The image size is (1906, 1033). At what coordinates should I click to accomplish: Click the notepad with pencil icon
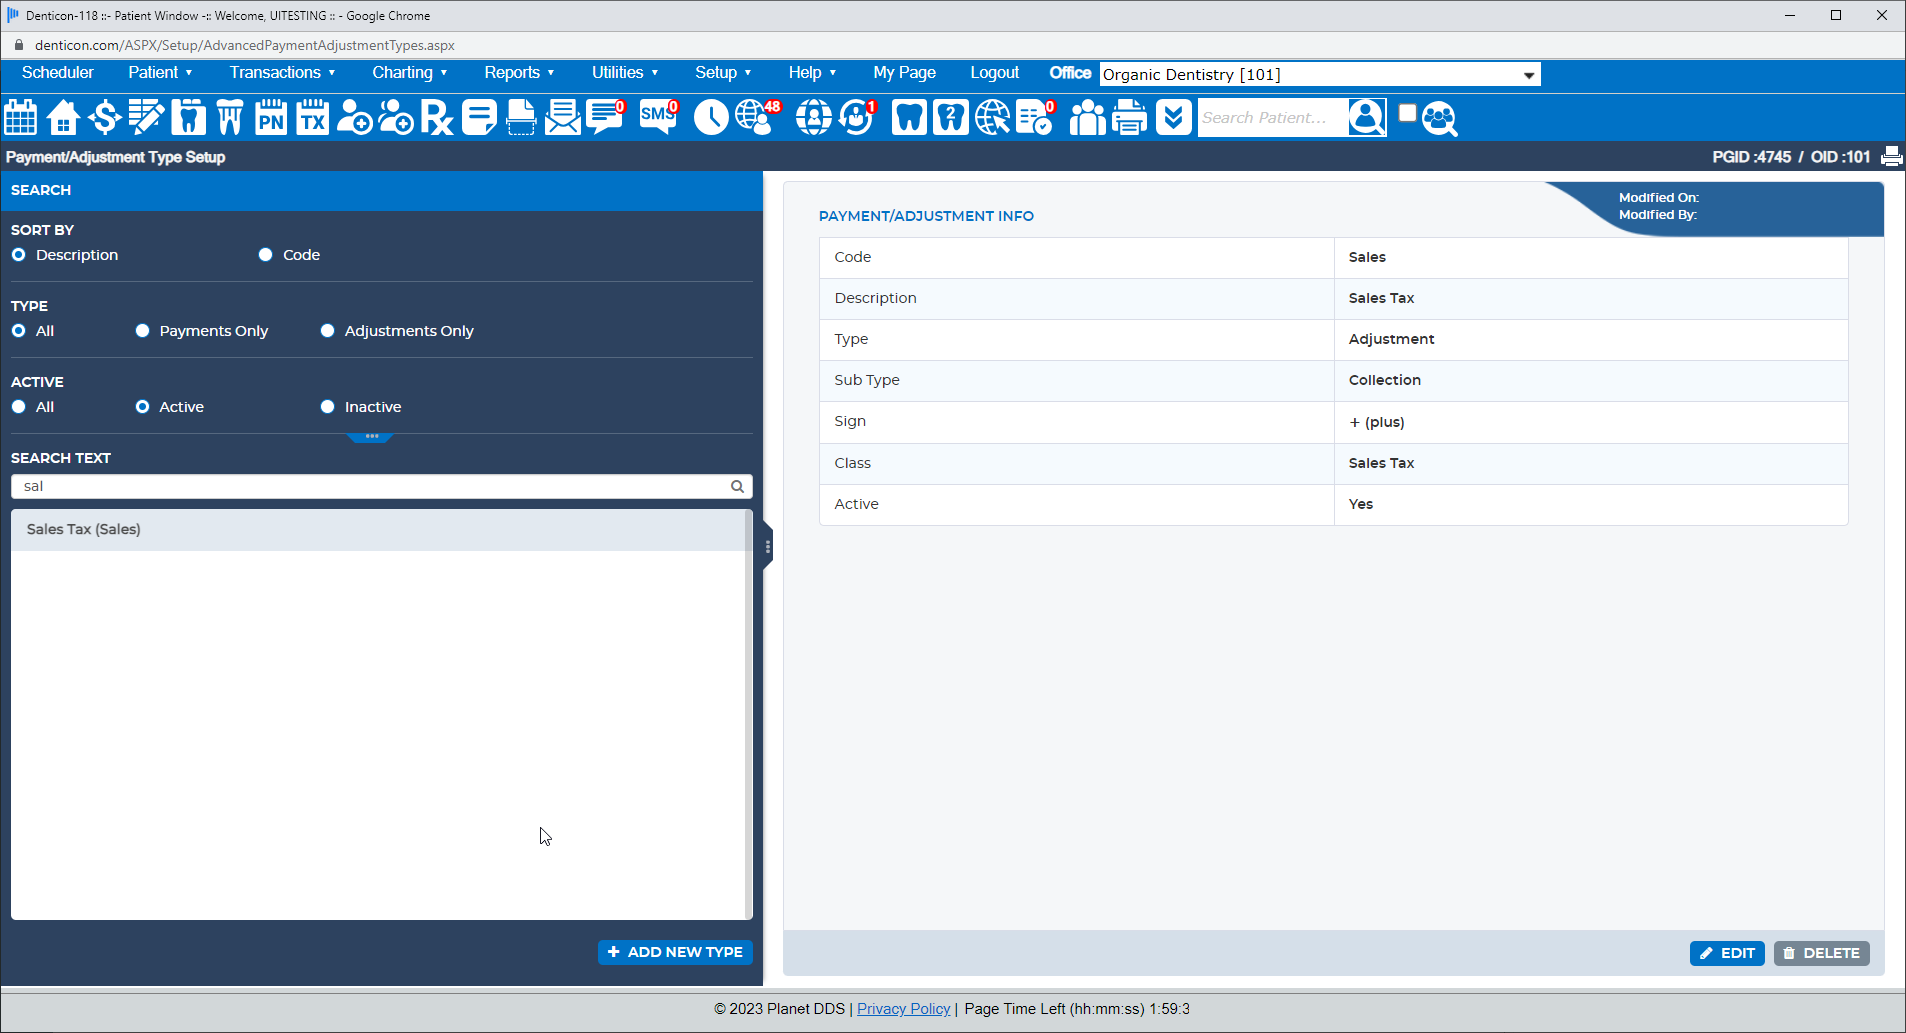point(146,117)
